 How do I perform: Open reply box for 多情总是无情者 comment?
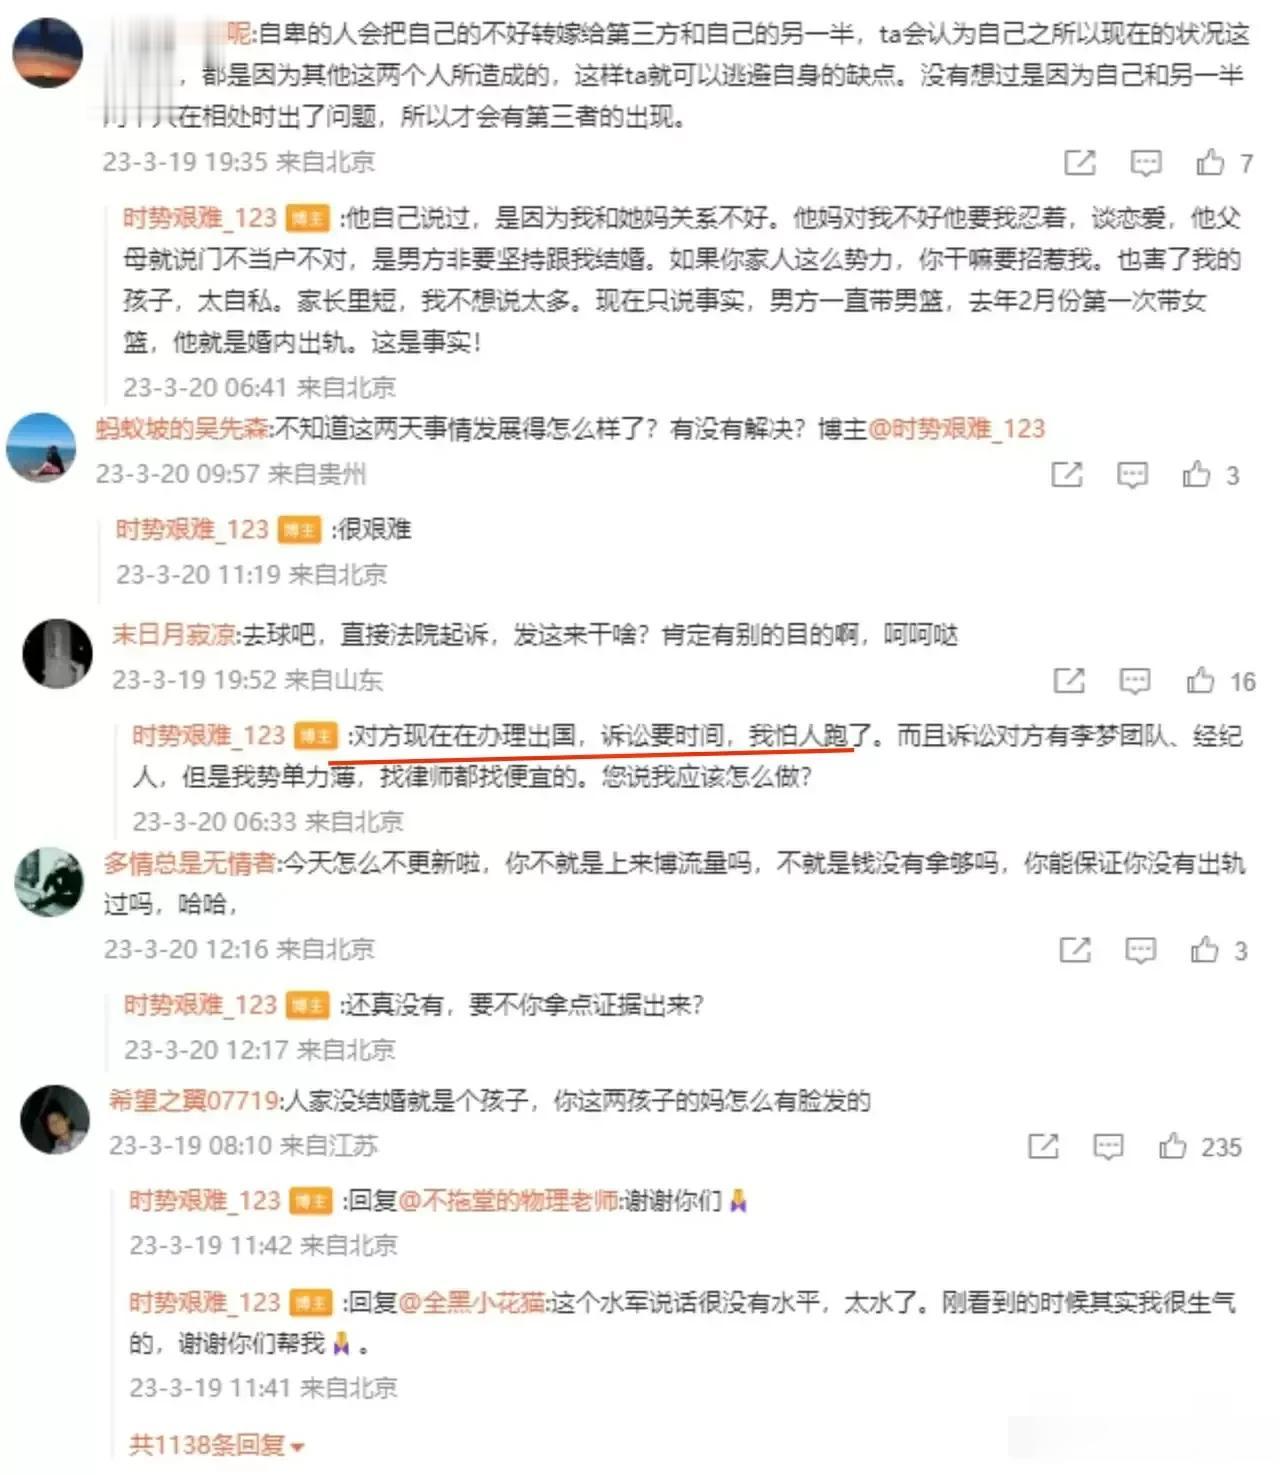tap(1140, 950)
